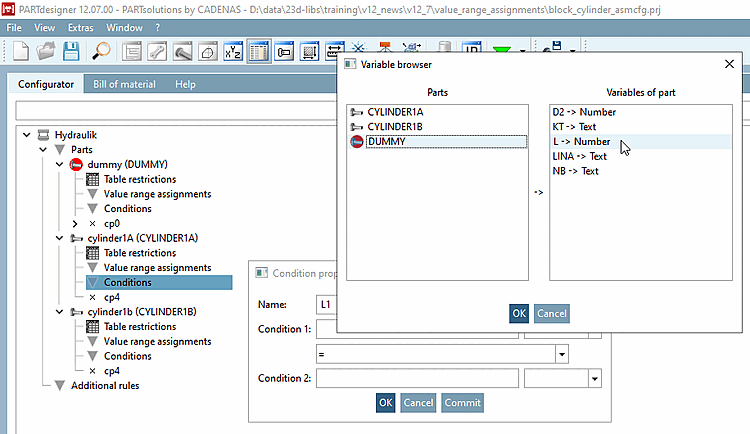750x434 pixels.
Task: Click the cylinder1b part icon in tree
Action: tap(76, 312)
